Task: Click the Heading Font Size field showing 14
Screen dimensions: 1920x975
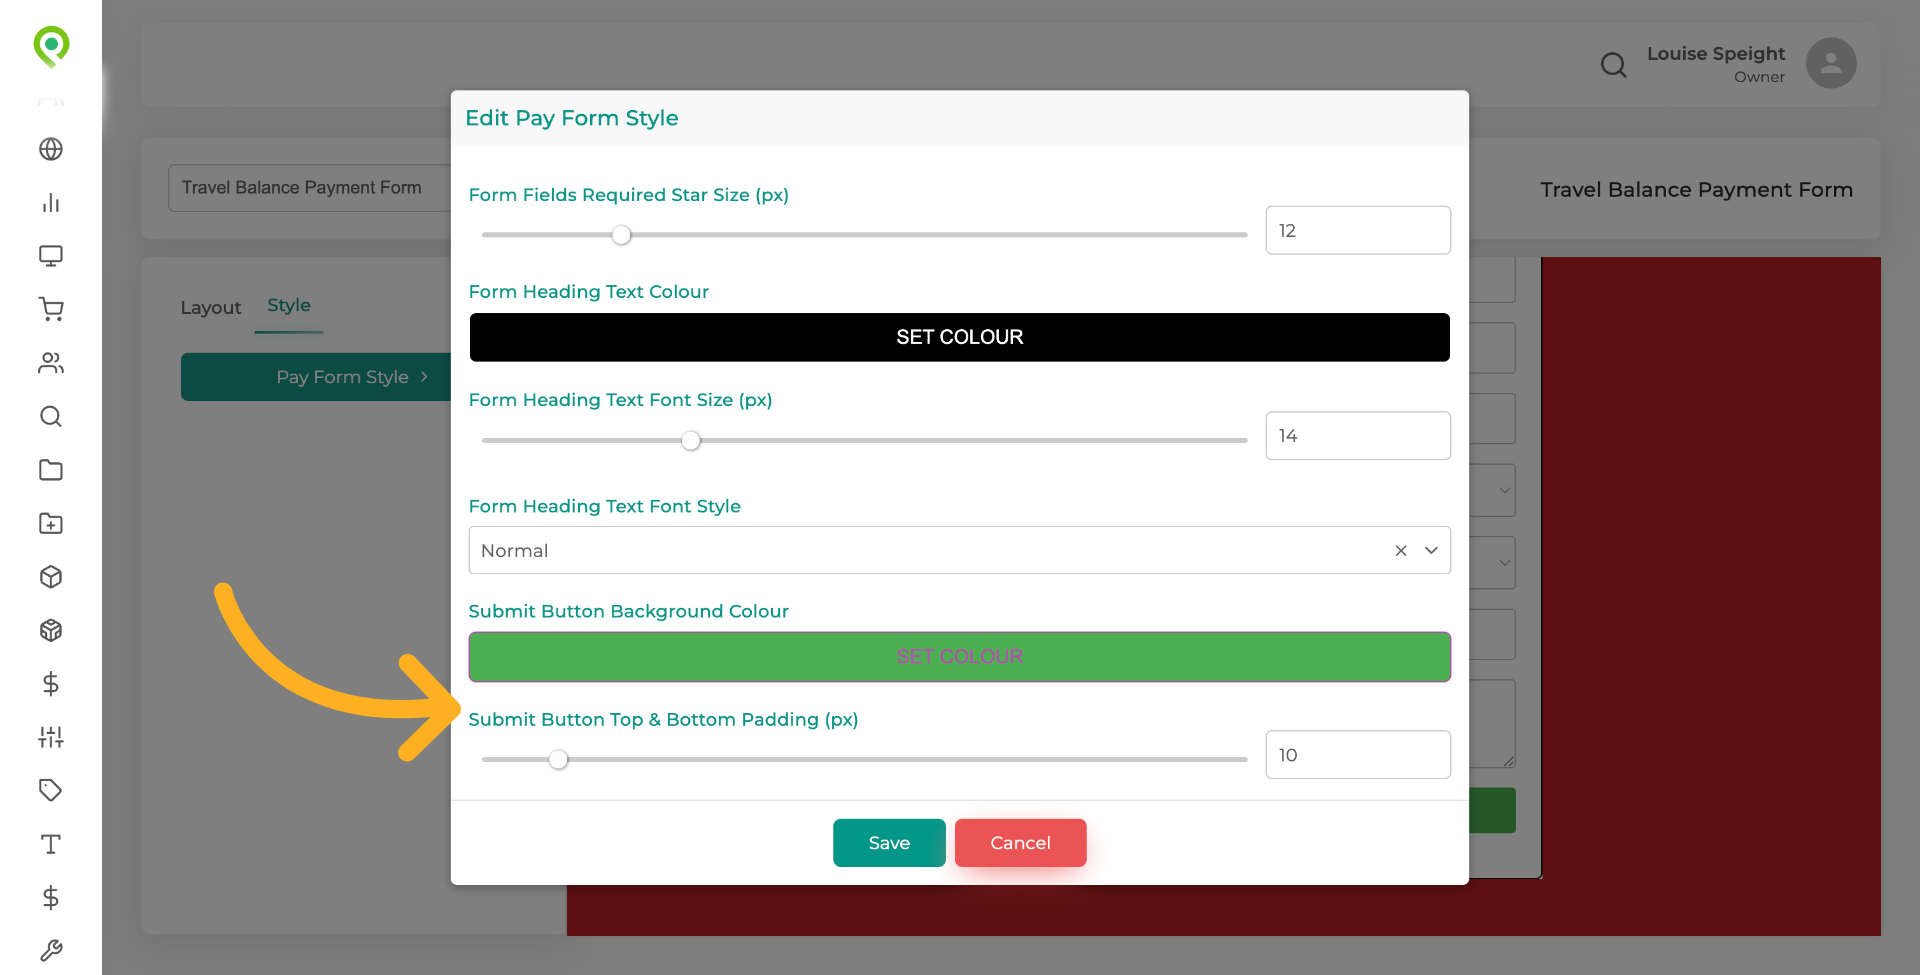Action: click(x=1358, y=436)
